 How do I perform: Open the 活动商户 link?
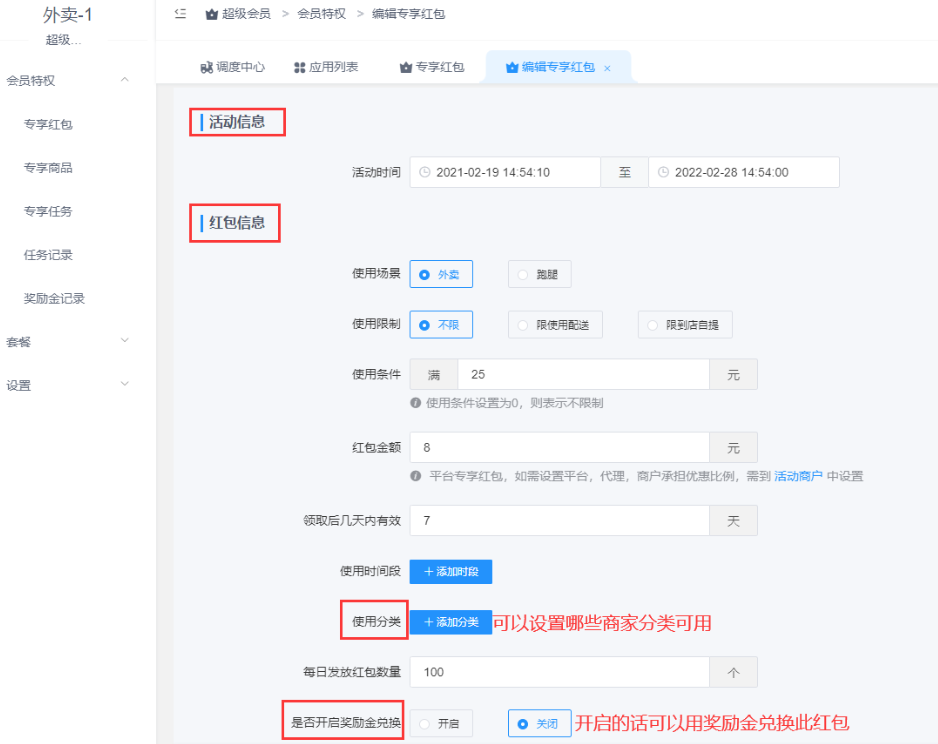click(x=798, y=476)
